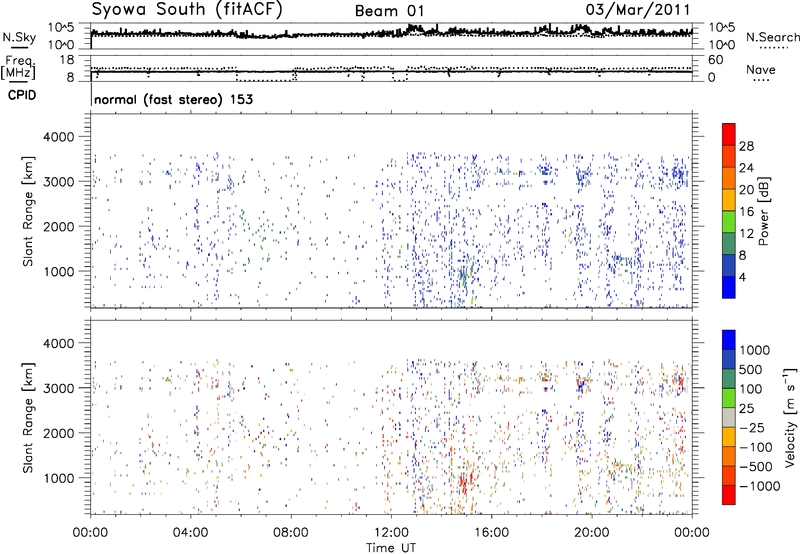
Task: Click the '04:00' time tick label
Action: pos(190,533)
